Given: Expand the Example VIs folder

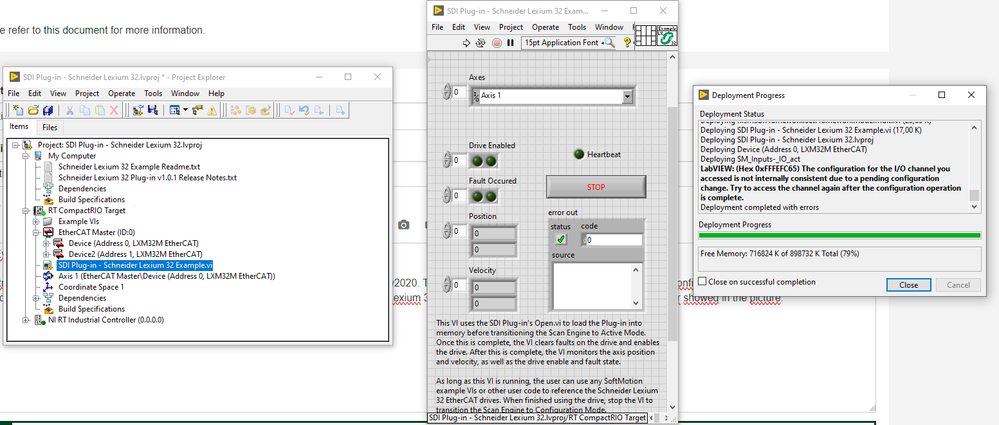Looking at the screenshot, I should click(36, 221).
